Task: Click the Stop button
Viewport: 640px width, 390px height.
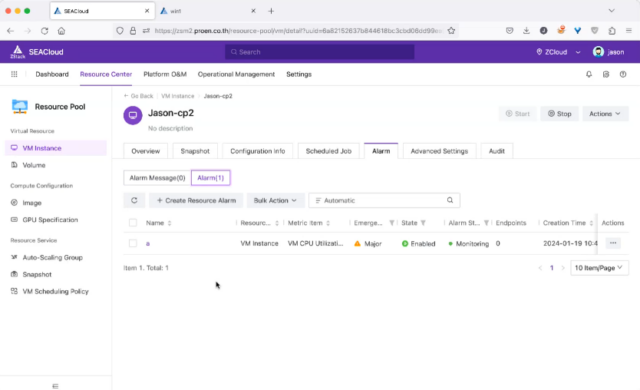Action: tap(560, 114)
